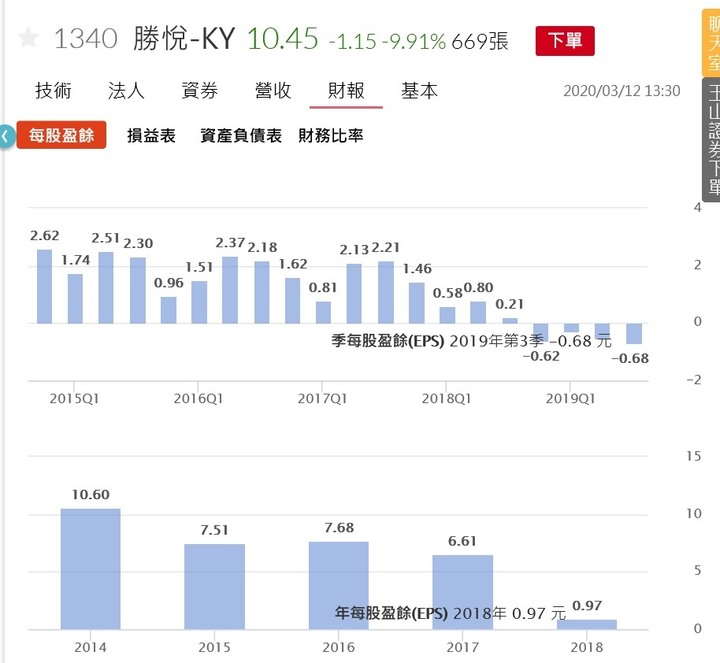The width and height of the screenshot is (720, 663).
Task: Click the 2019Q1 axis label
Action: (x=570, y=399)
